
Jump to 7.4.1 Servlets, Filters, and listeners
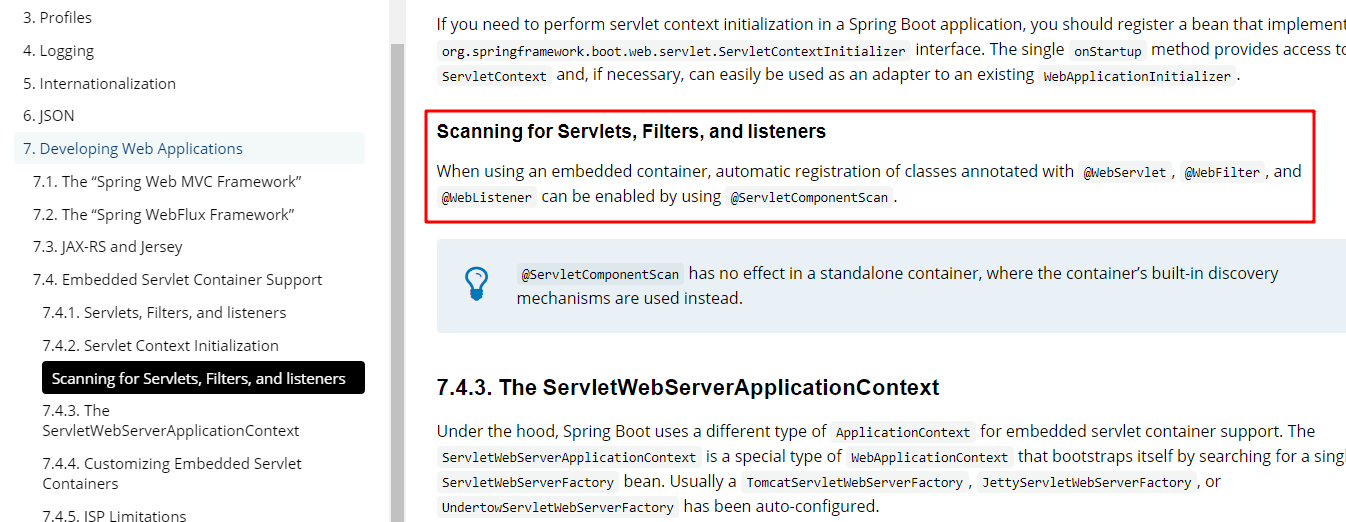point(164,313)
